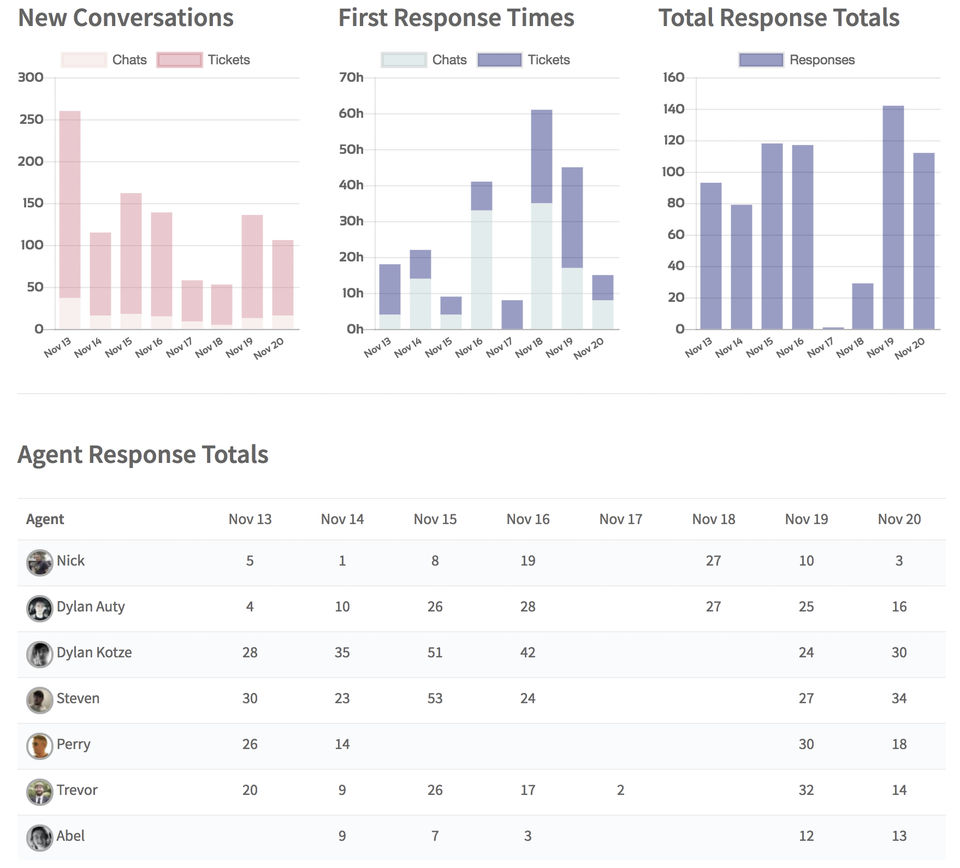Hide Tickets series in First Response Times
This screenshot has width=960, height=868.
tap(524, 60)
